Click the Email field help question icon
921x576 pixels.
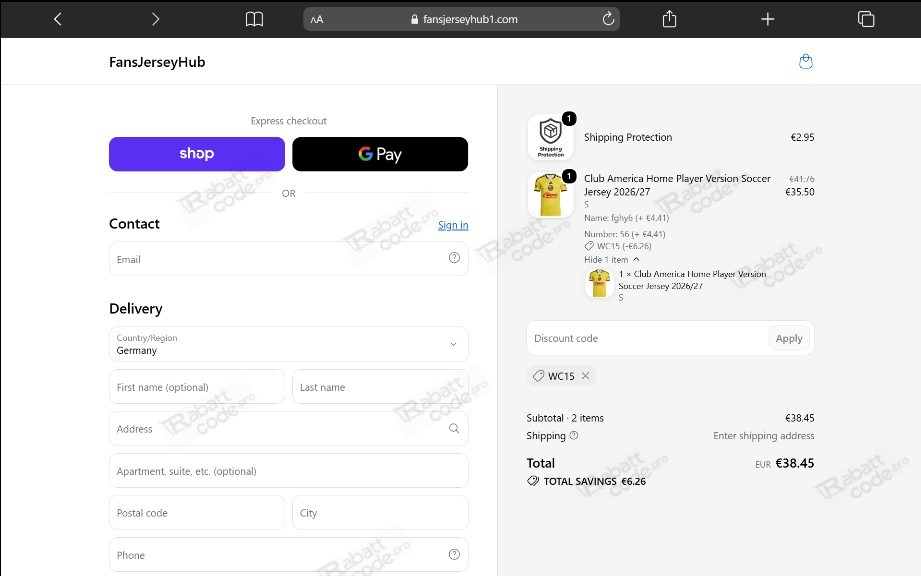pyautogui.click(x=454, y=258)
